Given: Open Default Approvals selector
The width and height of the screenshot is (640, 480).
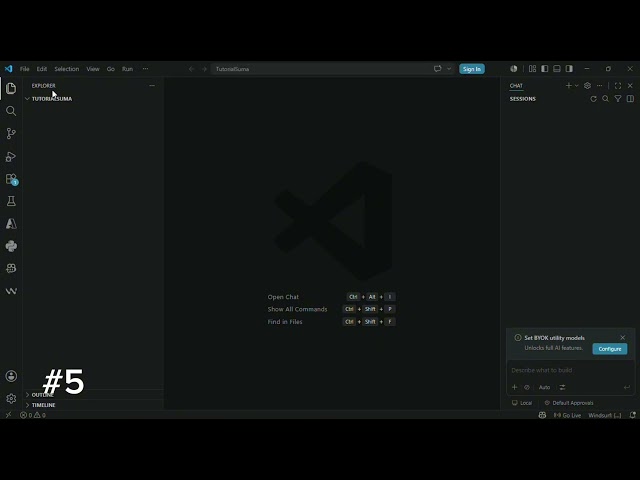Looking at the screenshot, I should 569,403.
